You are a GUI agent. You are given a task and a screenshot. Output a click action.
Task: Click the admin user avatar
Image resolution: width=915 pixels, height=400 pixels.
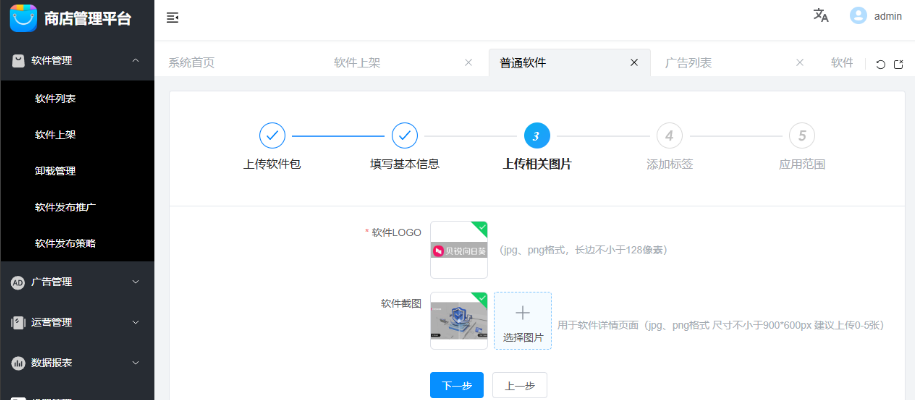(858, 16)
